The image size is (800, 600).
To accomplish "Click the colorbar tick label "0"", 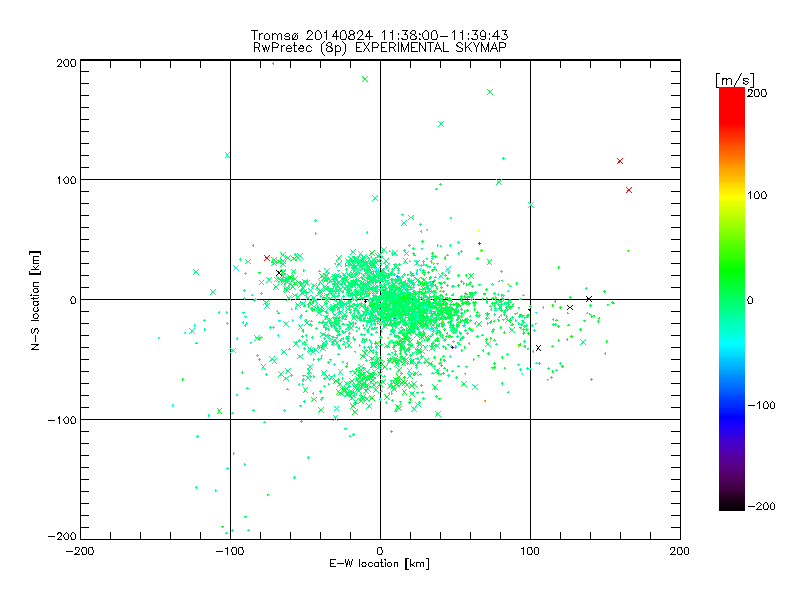I will click(750, 300).
